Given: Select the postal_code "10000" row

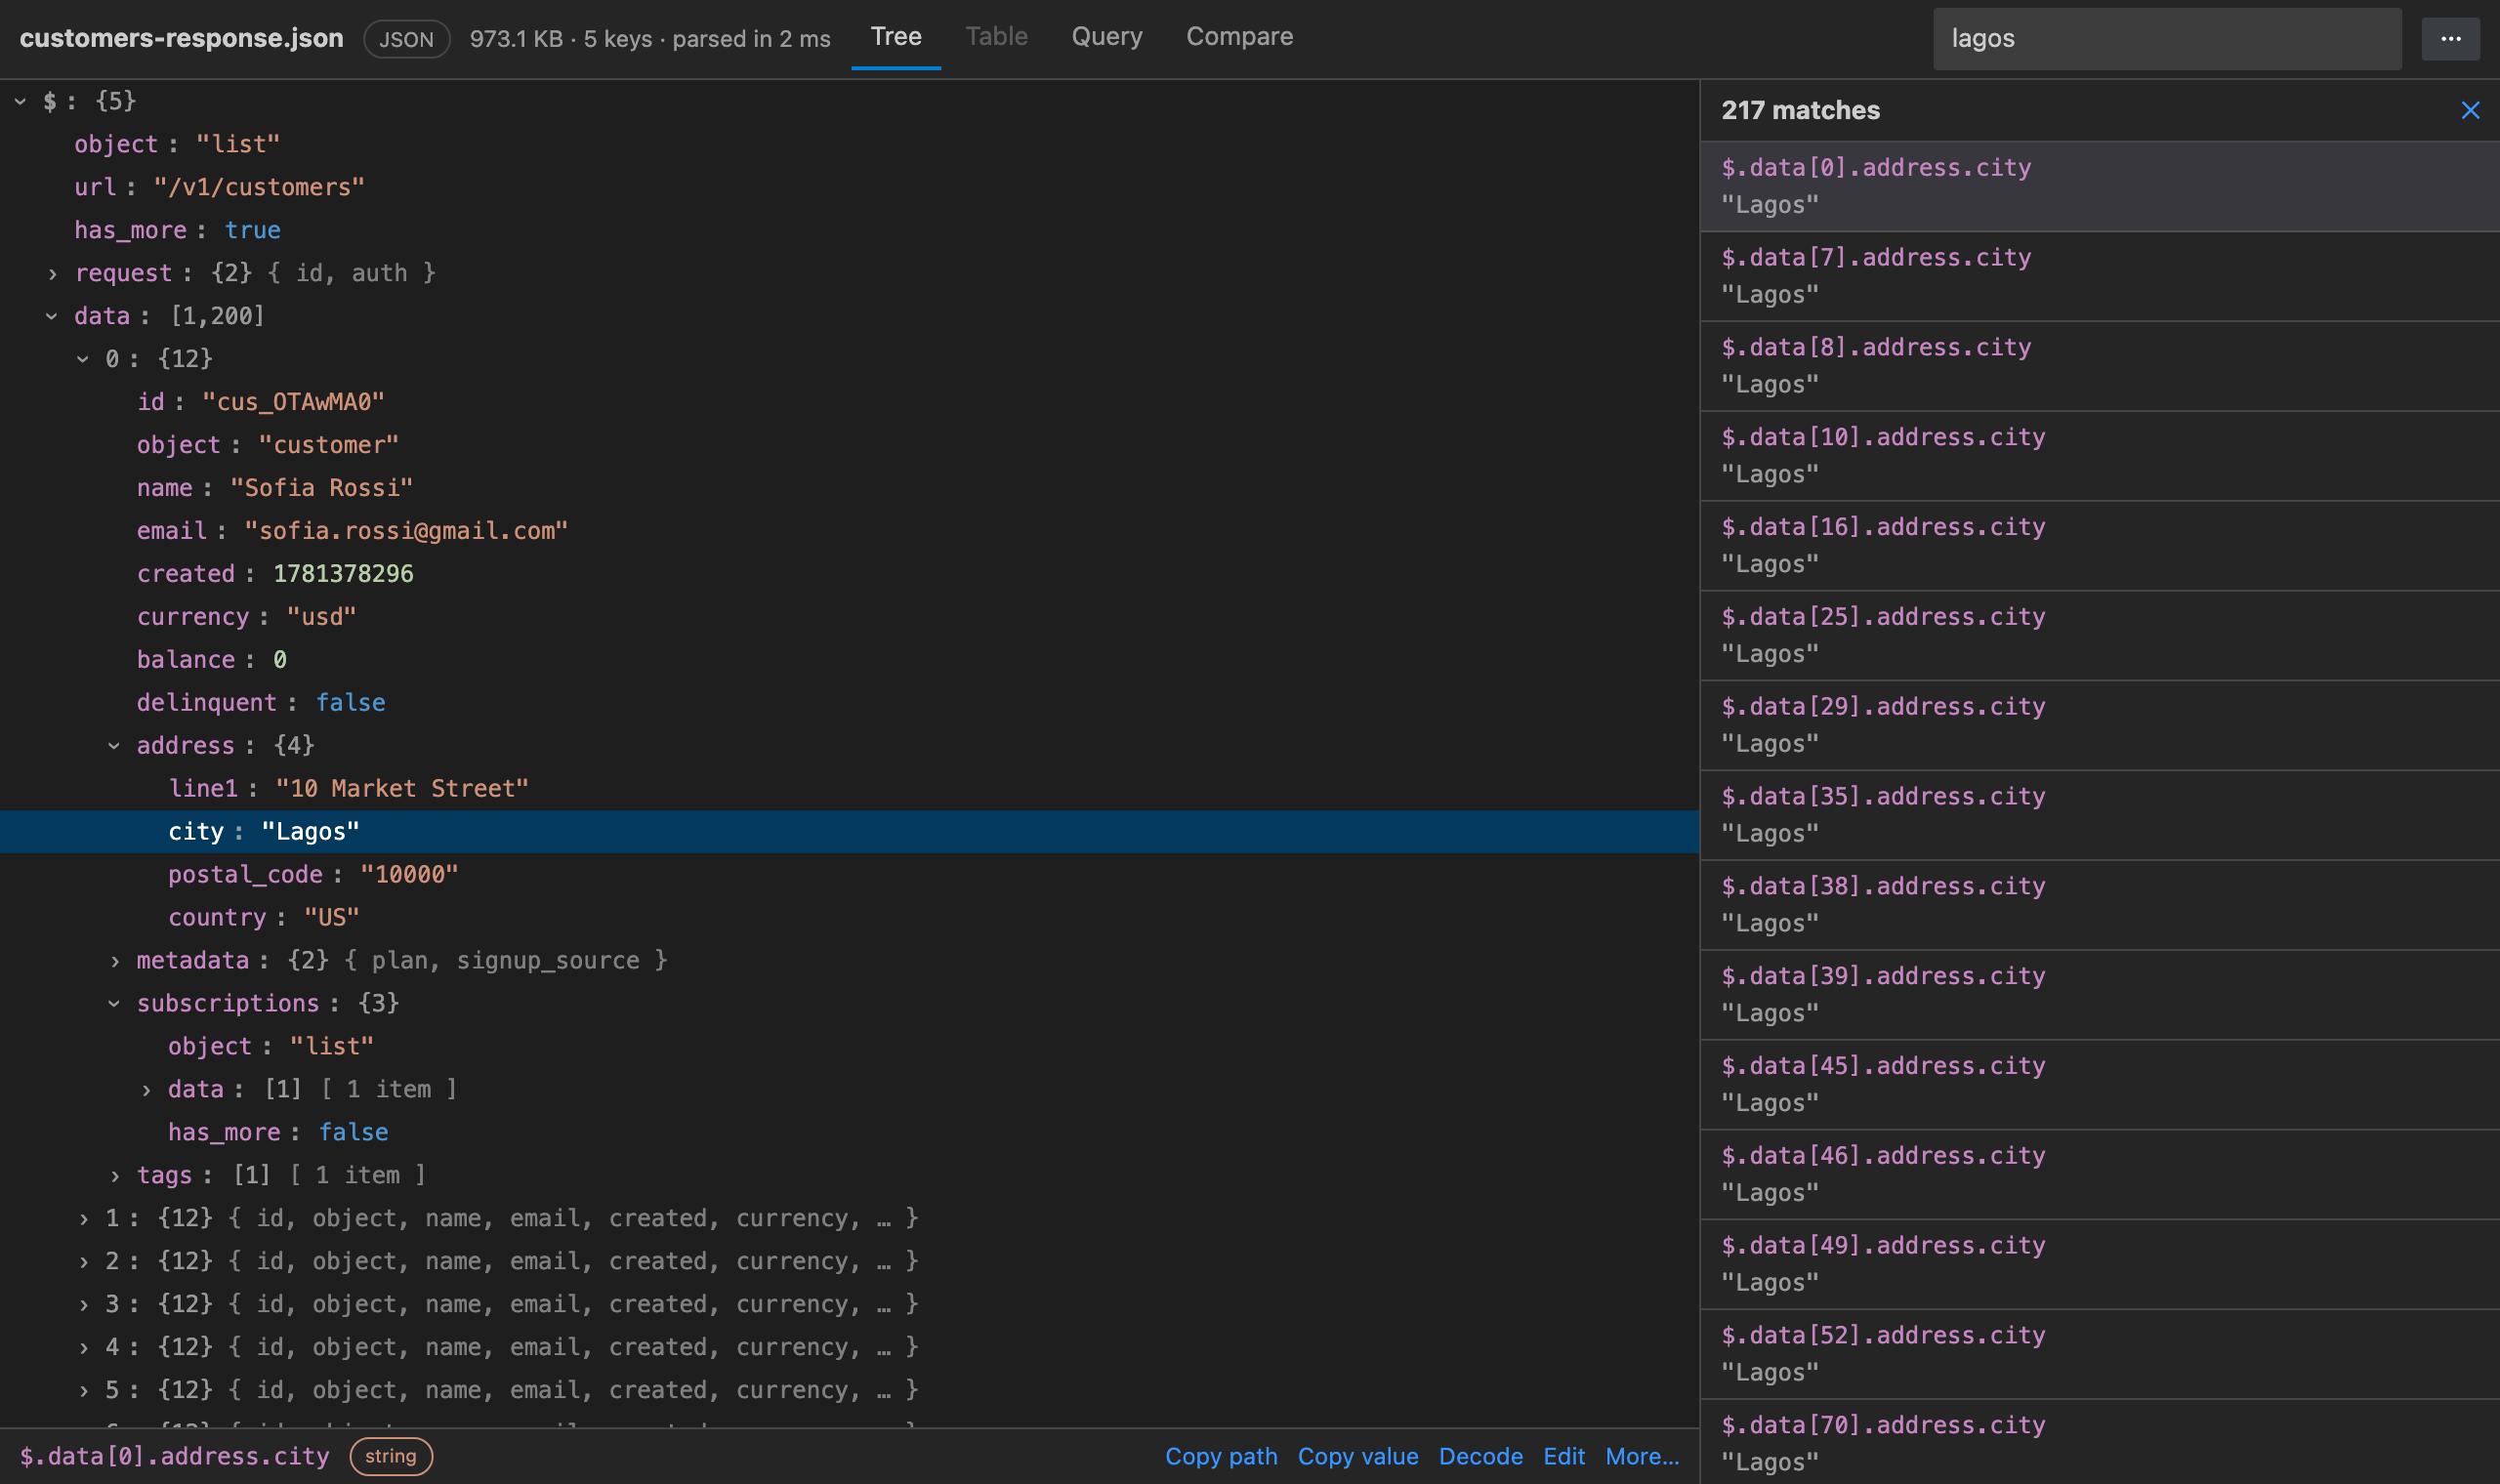Looking at the screenshot, I should [850, 875].
